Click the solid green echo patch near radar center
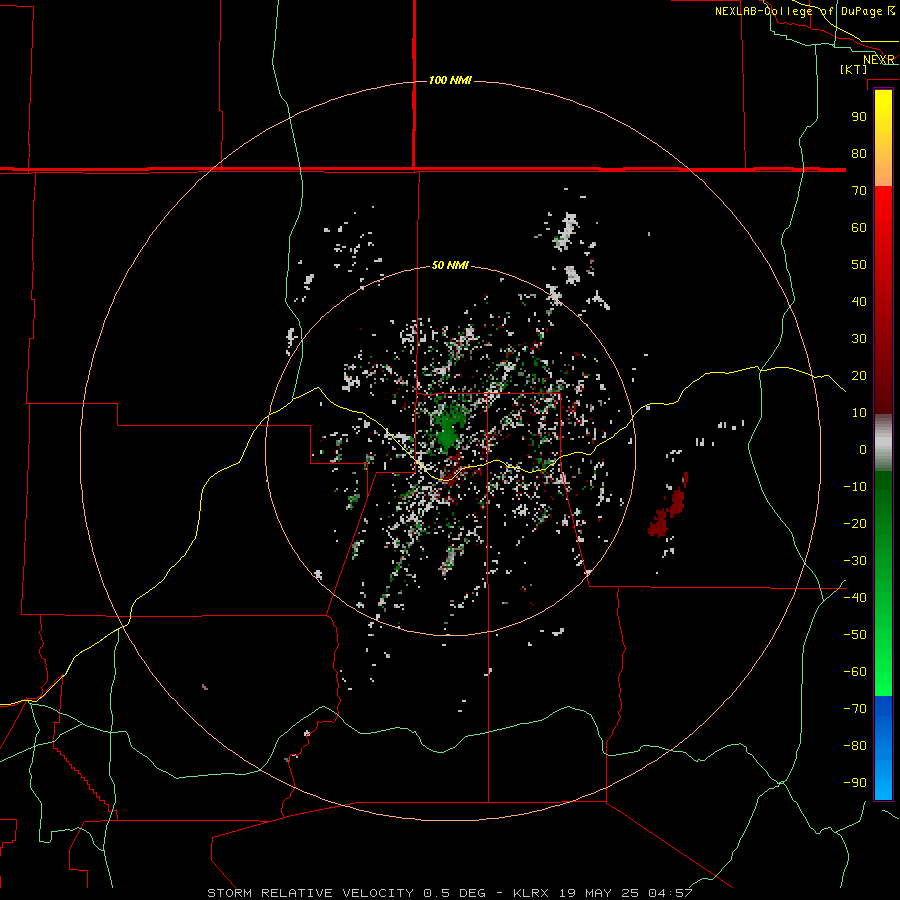The width and height of the screenshot is (900, 900). click(447, 432)
